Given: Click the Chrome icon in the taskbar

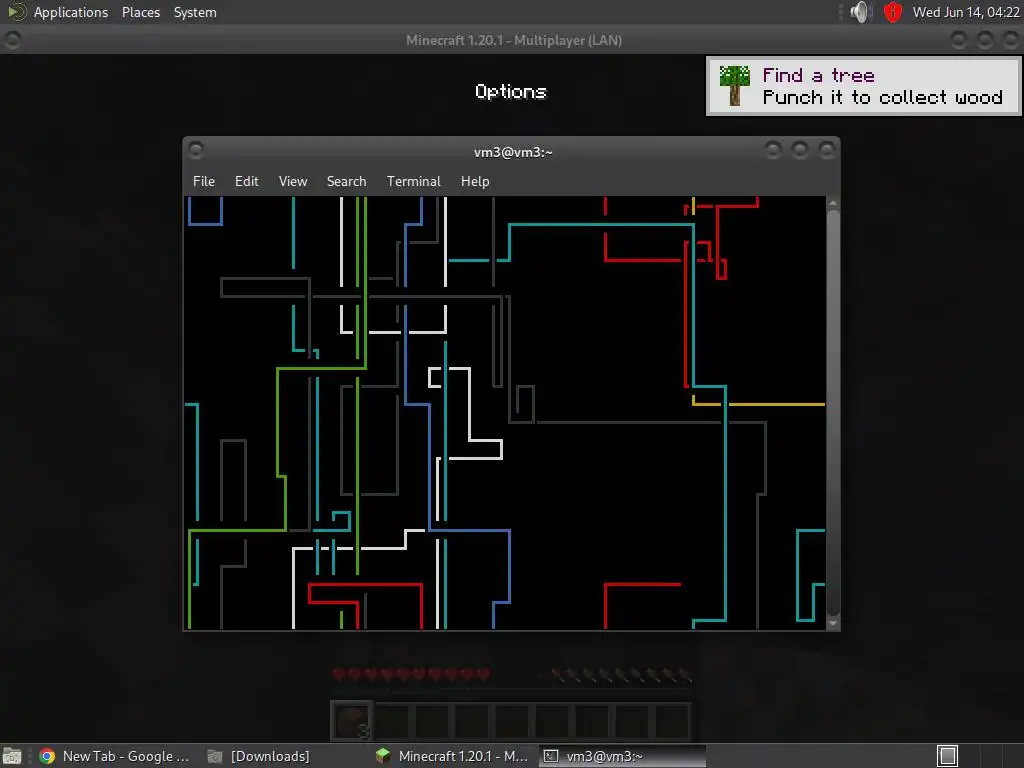Looking at the screenshot, I should (x=47, y=756).
